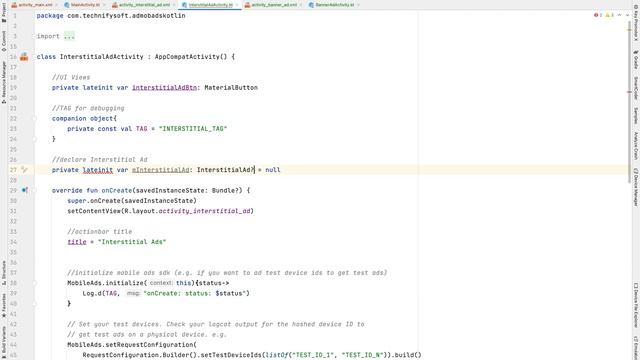Image resolution: width=640 pixels, height=360 pixels.
Task: Open the Resource Manager panel
Action: click(4, 82)
